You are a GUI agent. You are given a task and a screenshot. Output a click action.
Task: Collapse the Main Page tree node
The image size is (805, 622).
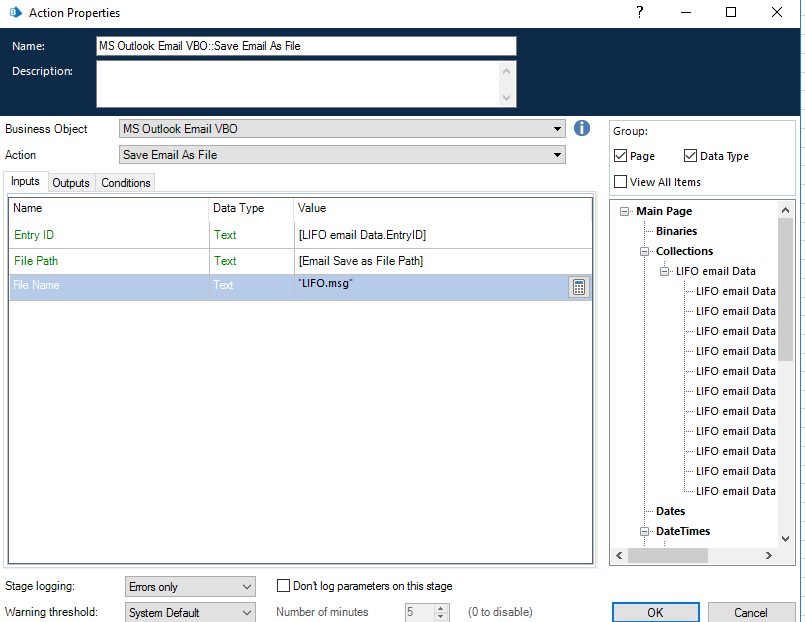(625, 211)
